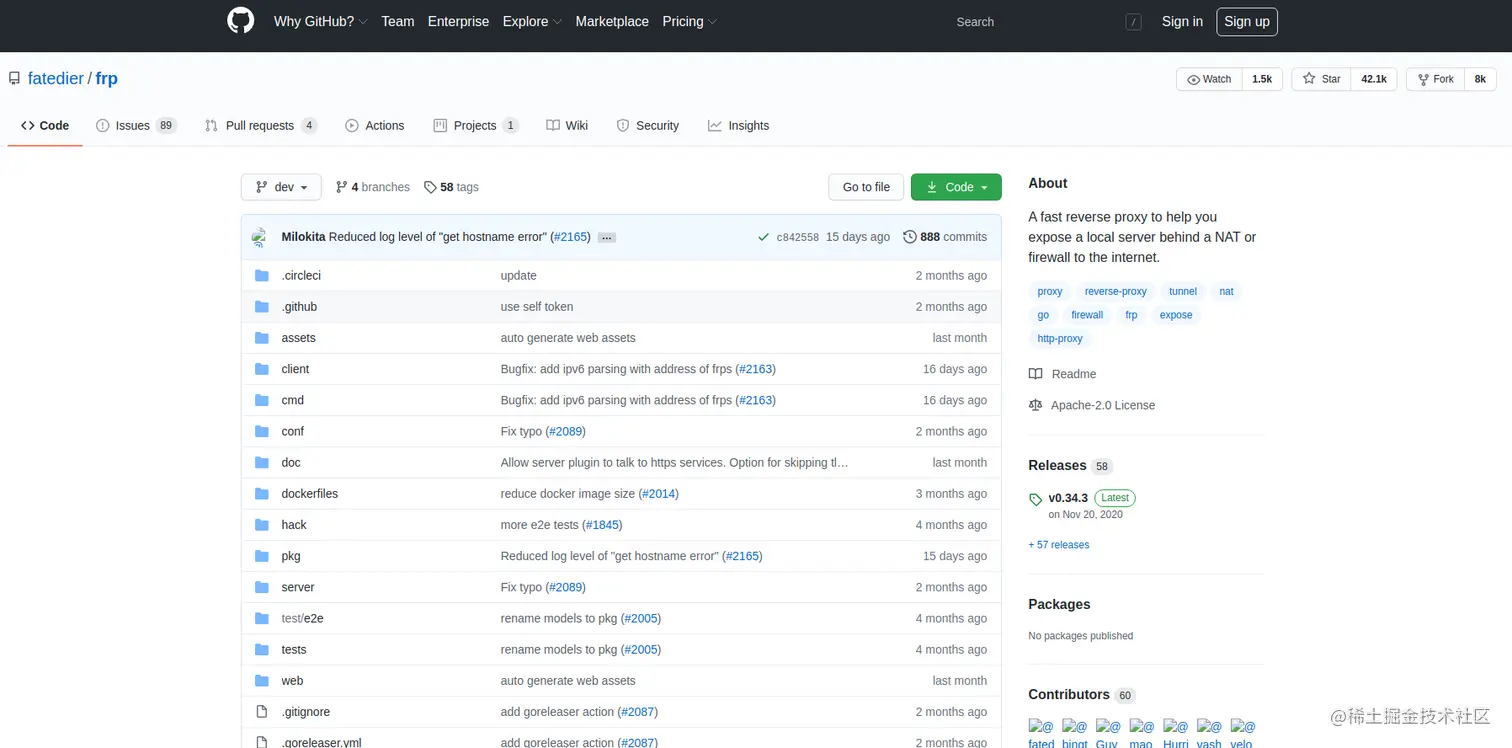Open the 888 commits history link

pos(944,237)
